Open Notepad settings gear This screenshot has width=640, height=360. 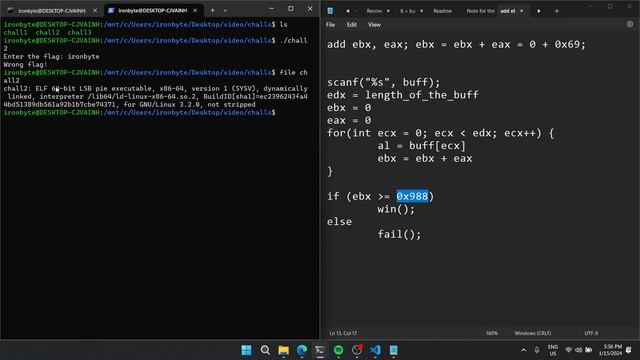[x=630, y=24]
